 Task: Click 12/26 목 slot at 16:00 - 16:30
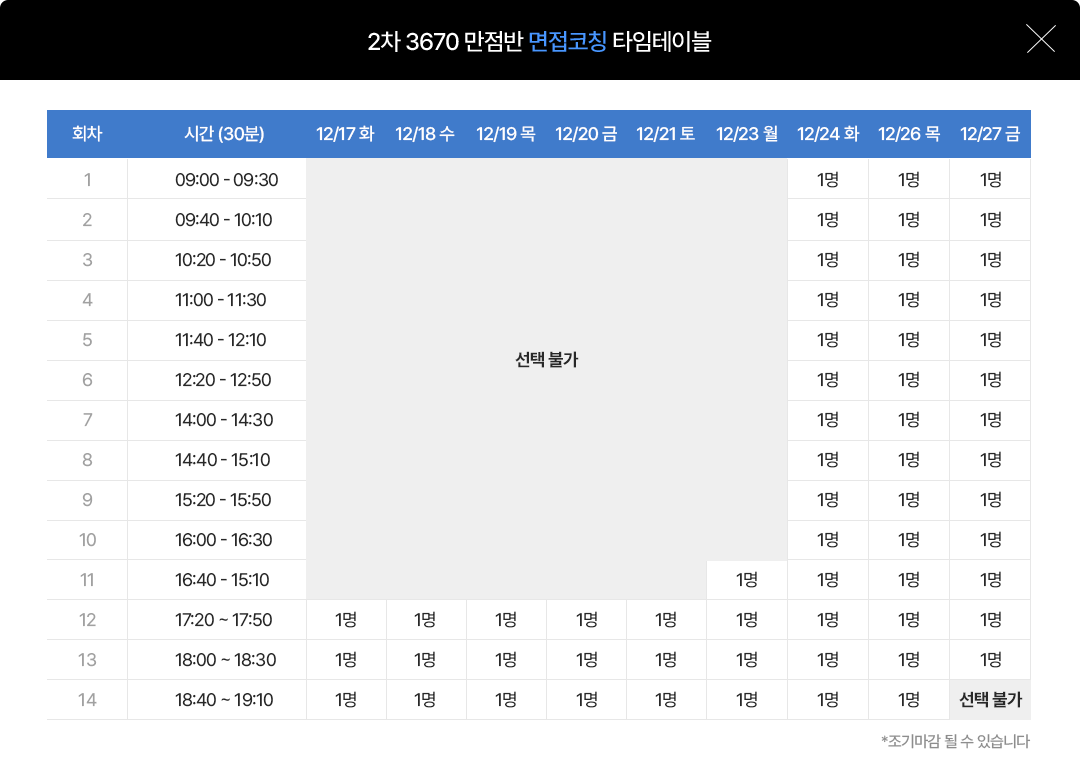click(x=908, y=540)
